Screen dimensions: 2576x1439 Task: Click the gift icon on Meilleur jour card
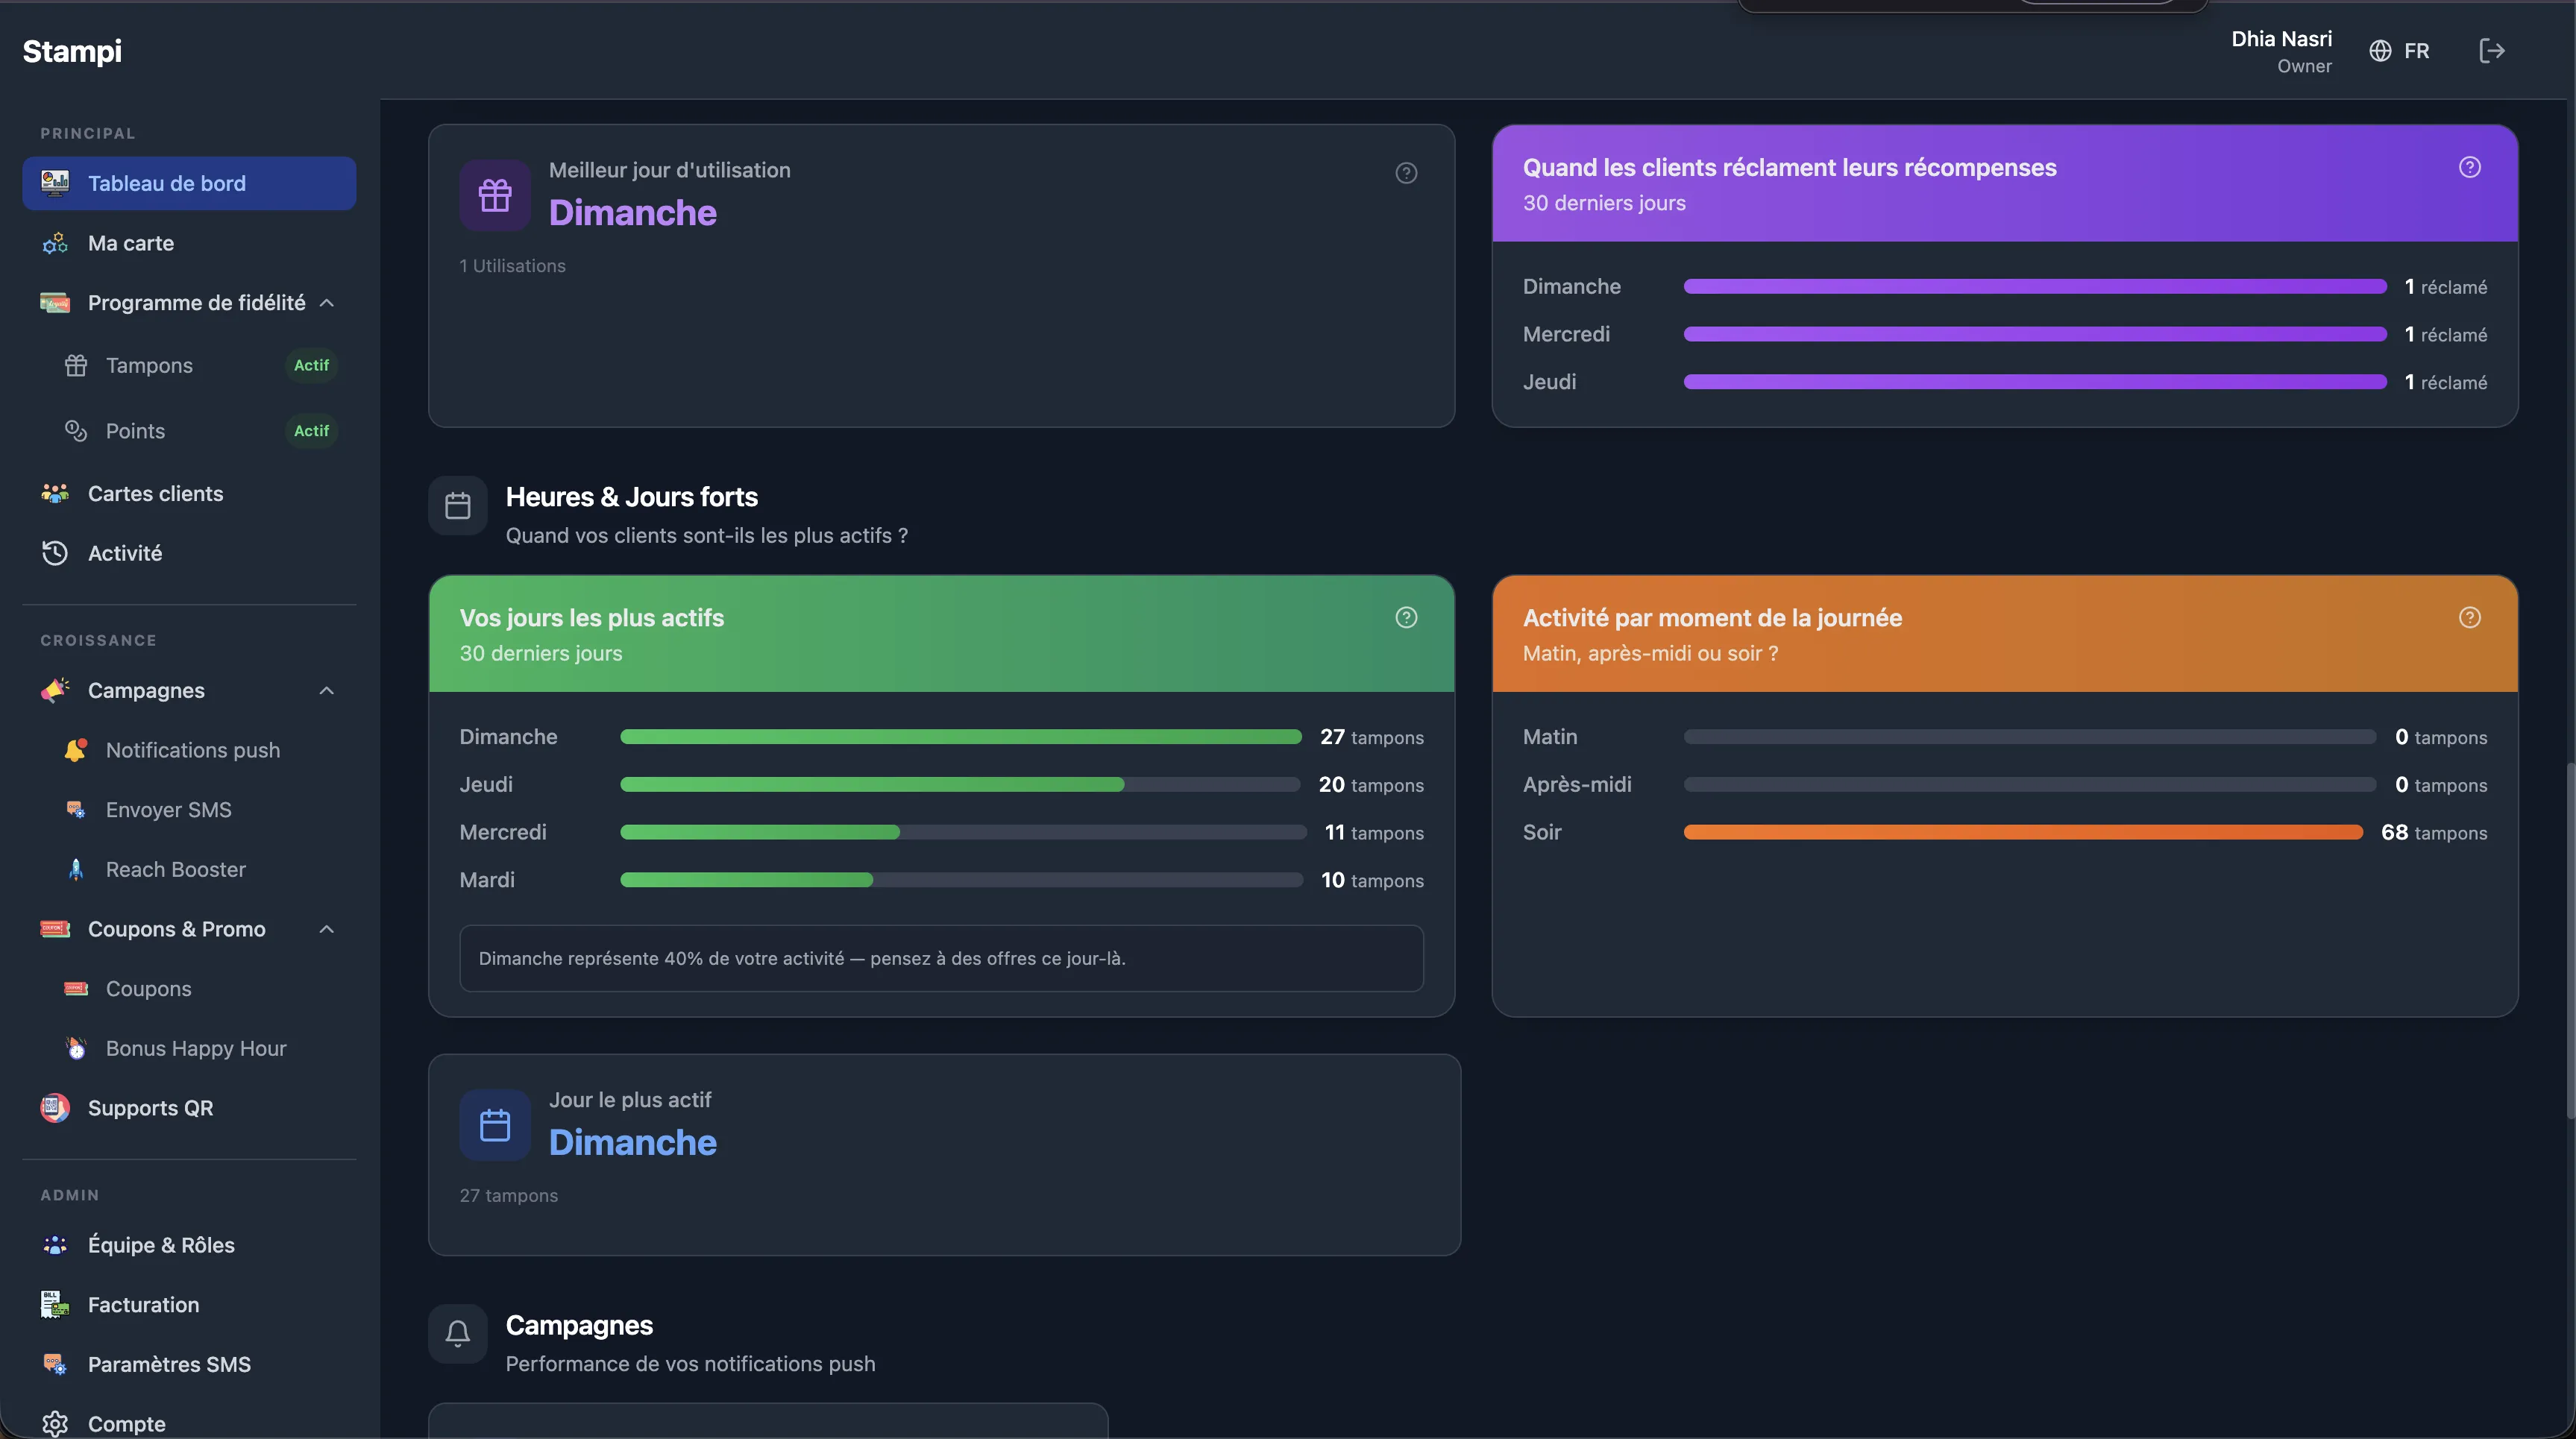495,195
